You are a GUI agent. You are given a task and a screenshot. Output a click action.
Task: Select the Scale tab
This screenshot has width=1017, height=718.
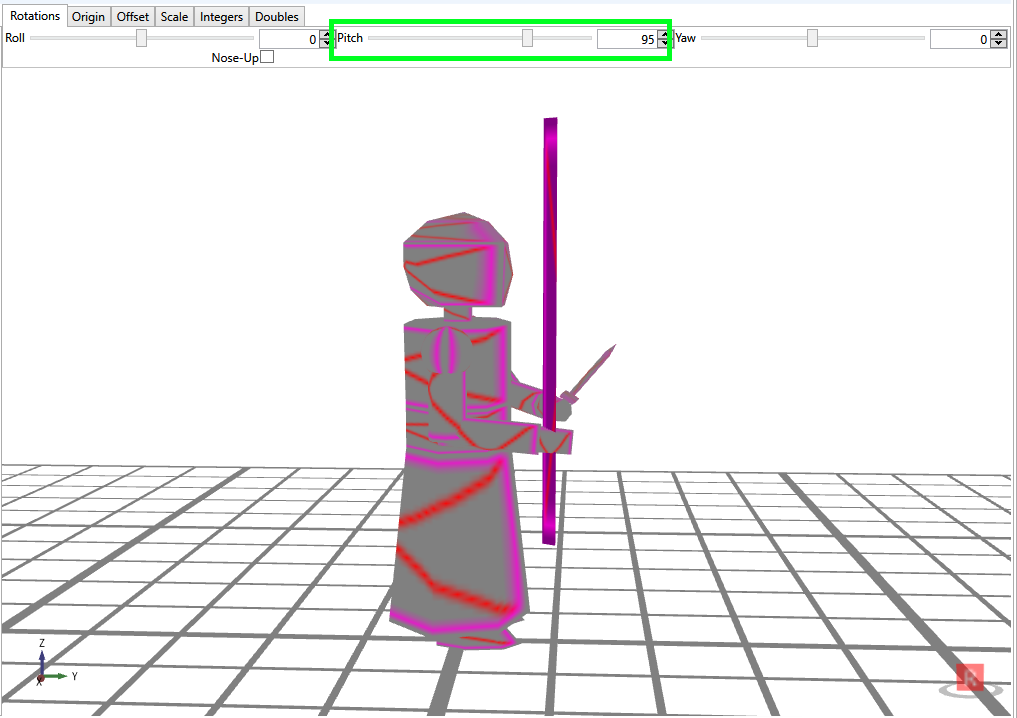tap(174, 17)
